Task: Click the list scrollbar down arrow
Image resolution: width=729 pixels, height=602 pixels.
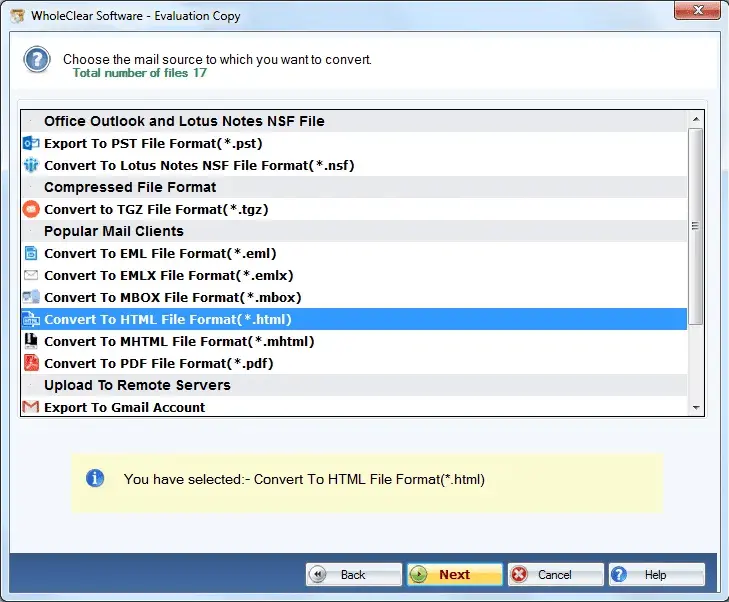Action: tap(696, 408)
